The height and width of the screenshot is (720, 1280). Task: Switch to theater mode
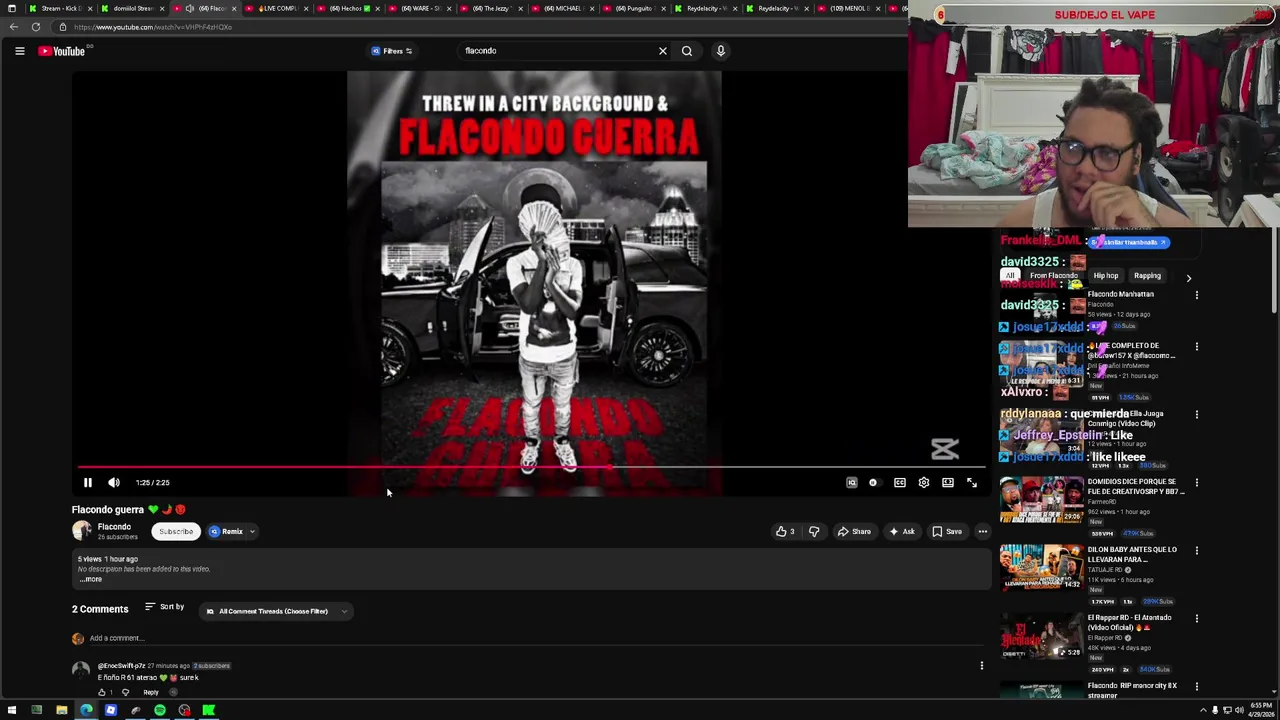[948, 483]
